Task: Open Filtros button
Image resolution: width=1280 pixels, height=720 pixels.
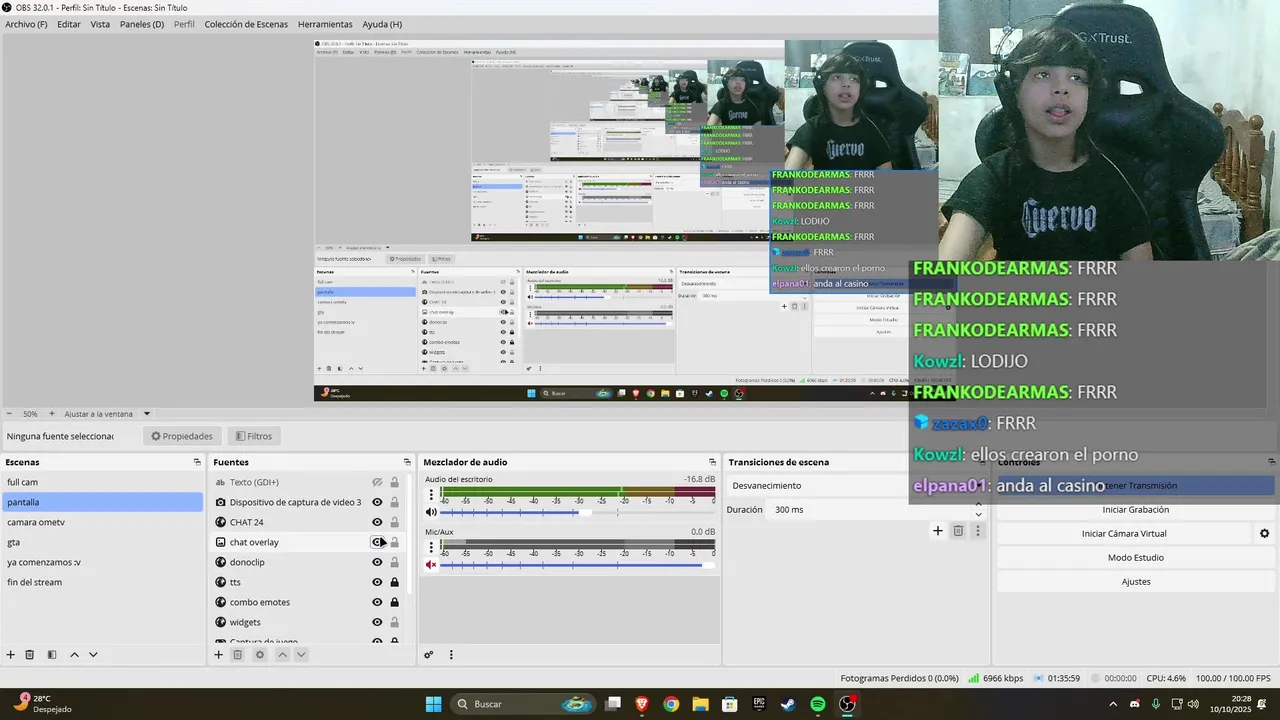Action: 253,436
